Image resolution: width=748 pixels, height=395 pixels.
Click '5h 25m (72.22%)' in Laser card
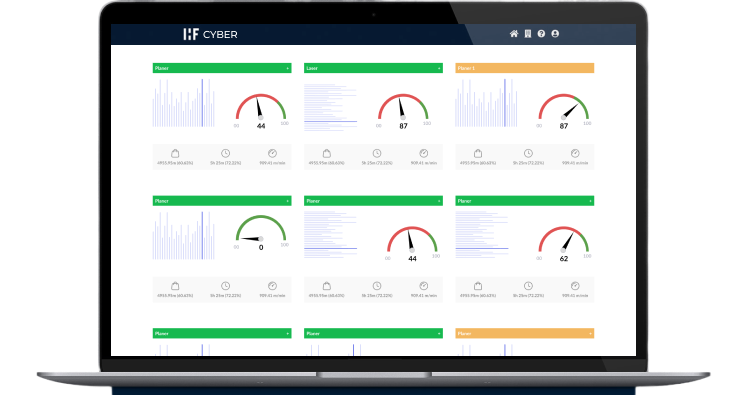pyautogui.click(x=377, y=163)
